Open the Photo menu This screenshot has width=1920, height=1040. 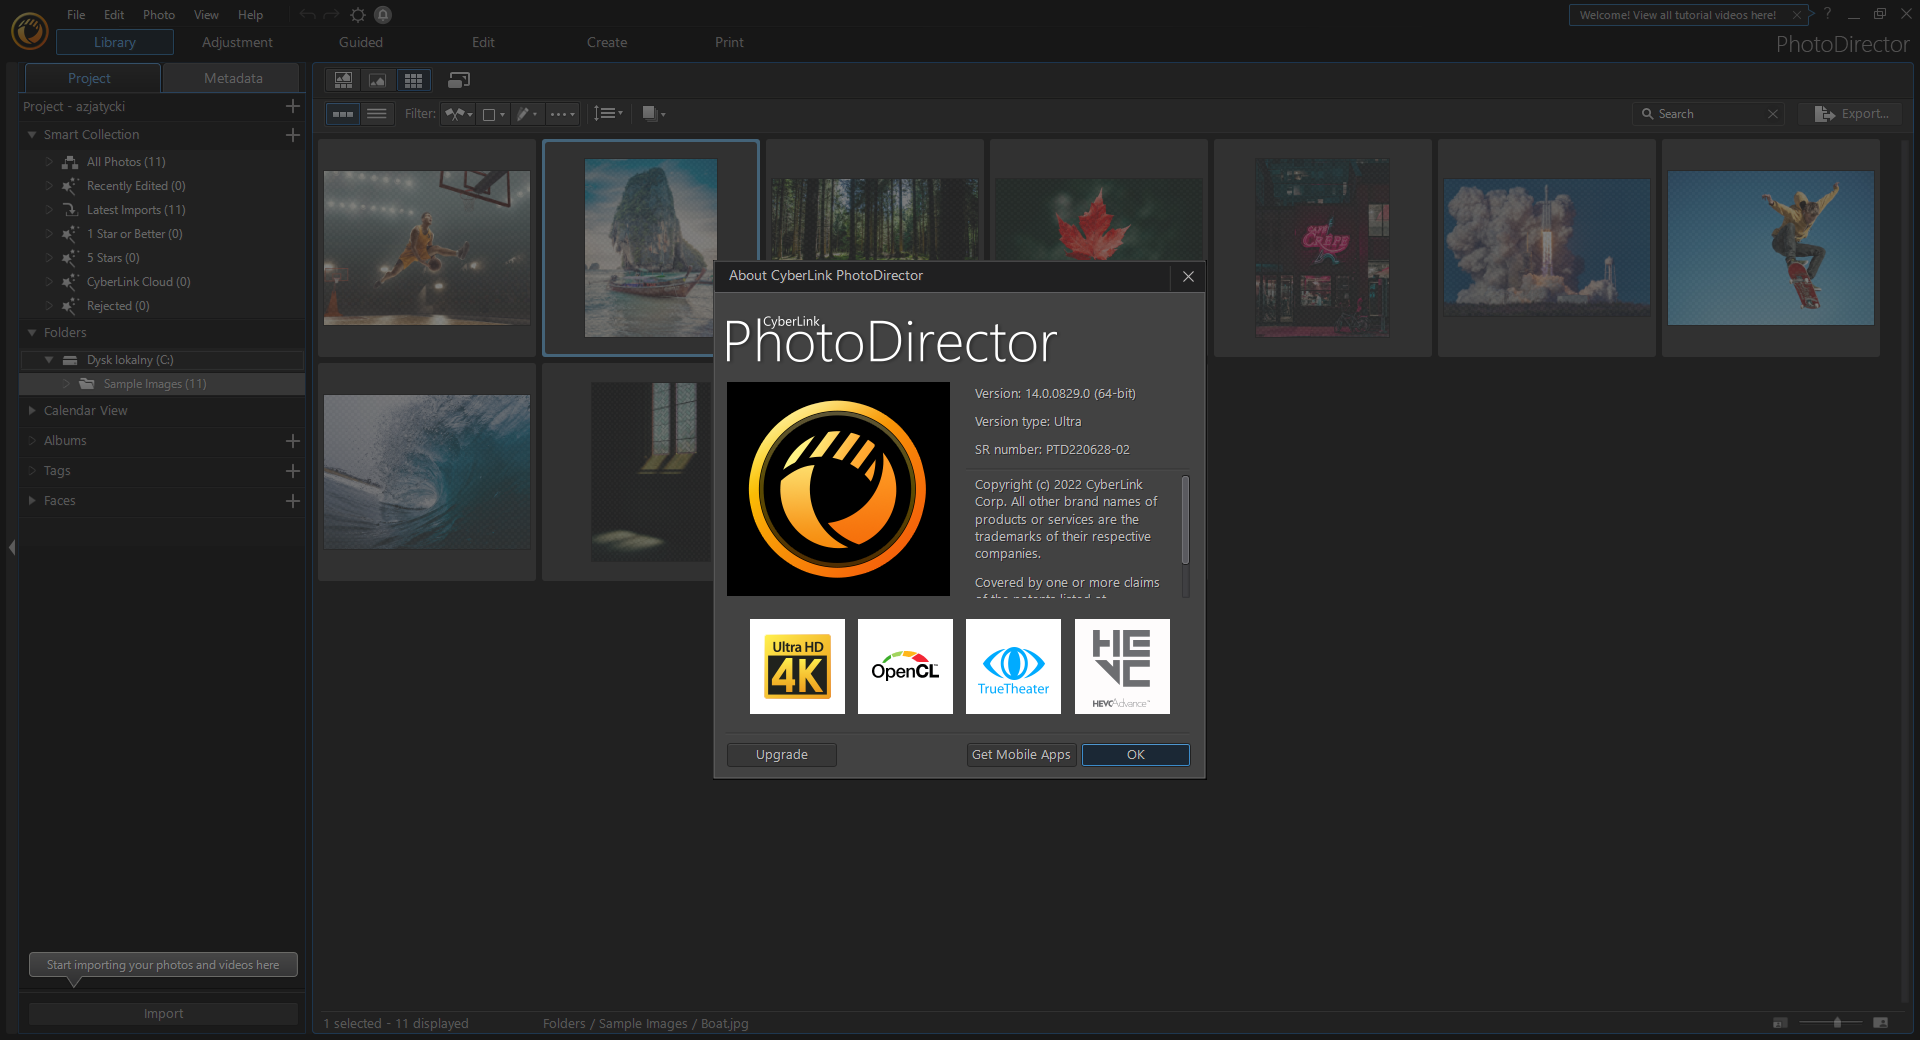[159, 15]
